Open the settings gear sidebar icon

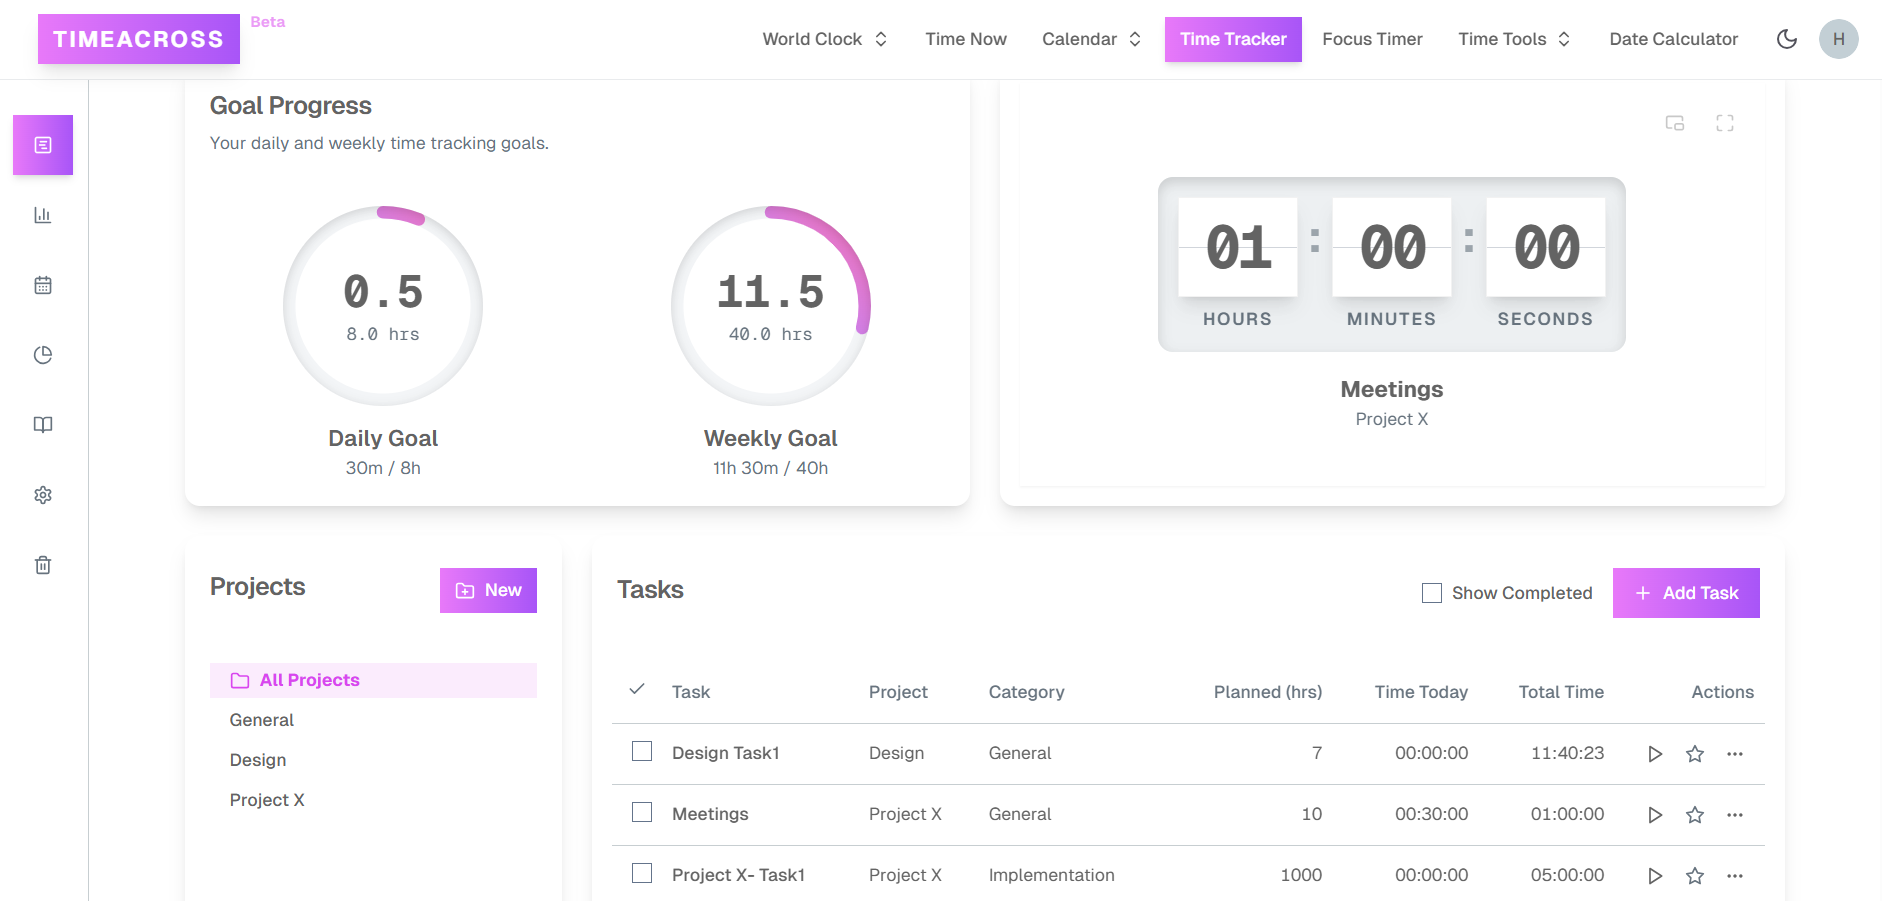pyautogui.click(x=43, y=495)
